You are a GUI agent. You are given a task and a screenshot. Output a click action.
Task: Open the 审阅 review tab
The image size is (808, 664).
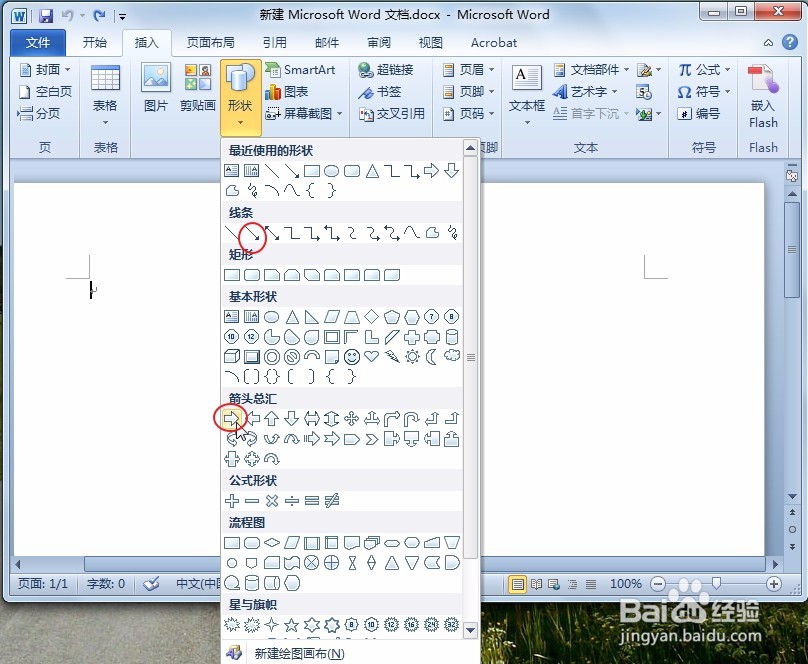coord(378,42)
